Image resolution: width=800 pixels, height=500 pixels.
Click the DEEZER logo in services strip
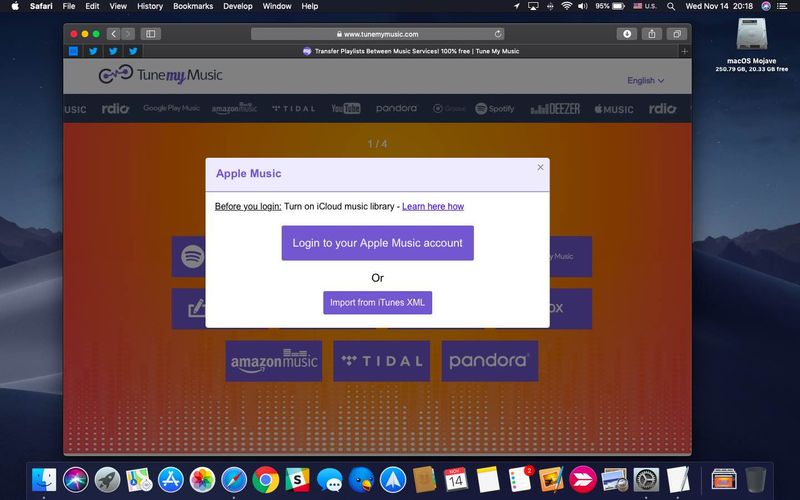[x=555, y=109]
